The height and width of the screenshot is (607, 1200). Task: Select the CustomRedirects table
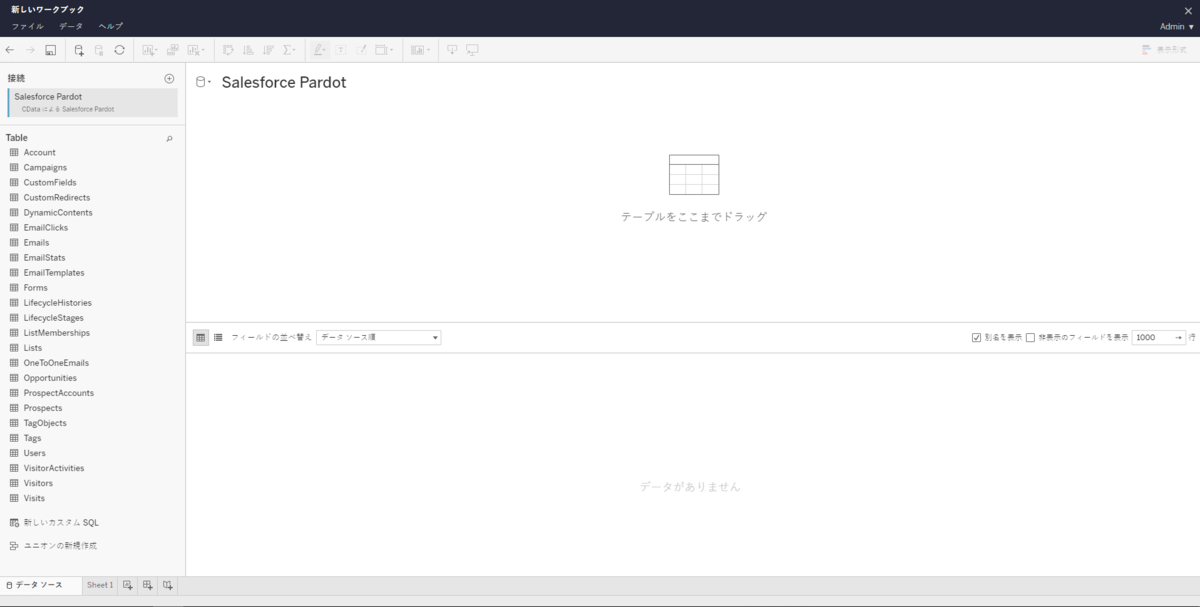point(57,197)
